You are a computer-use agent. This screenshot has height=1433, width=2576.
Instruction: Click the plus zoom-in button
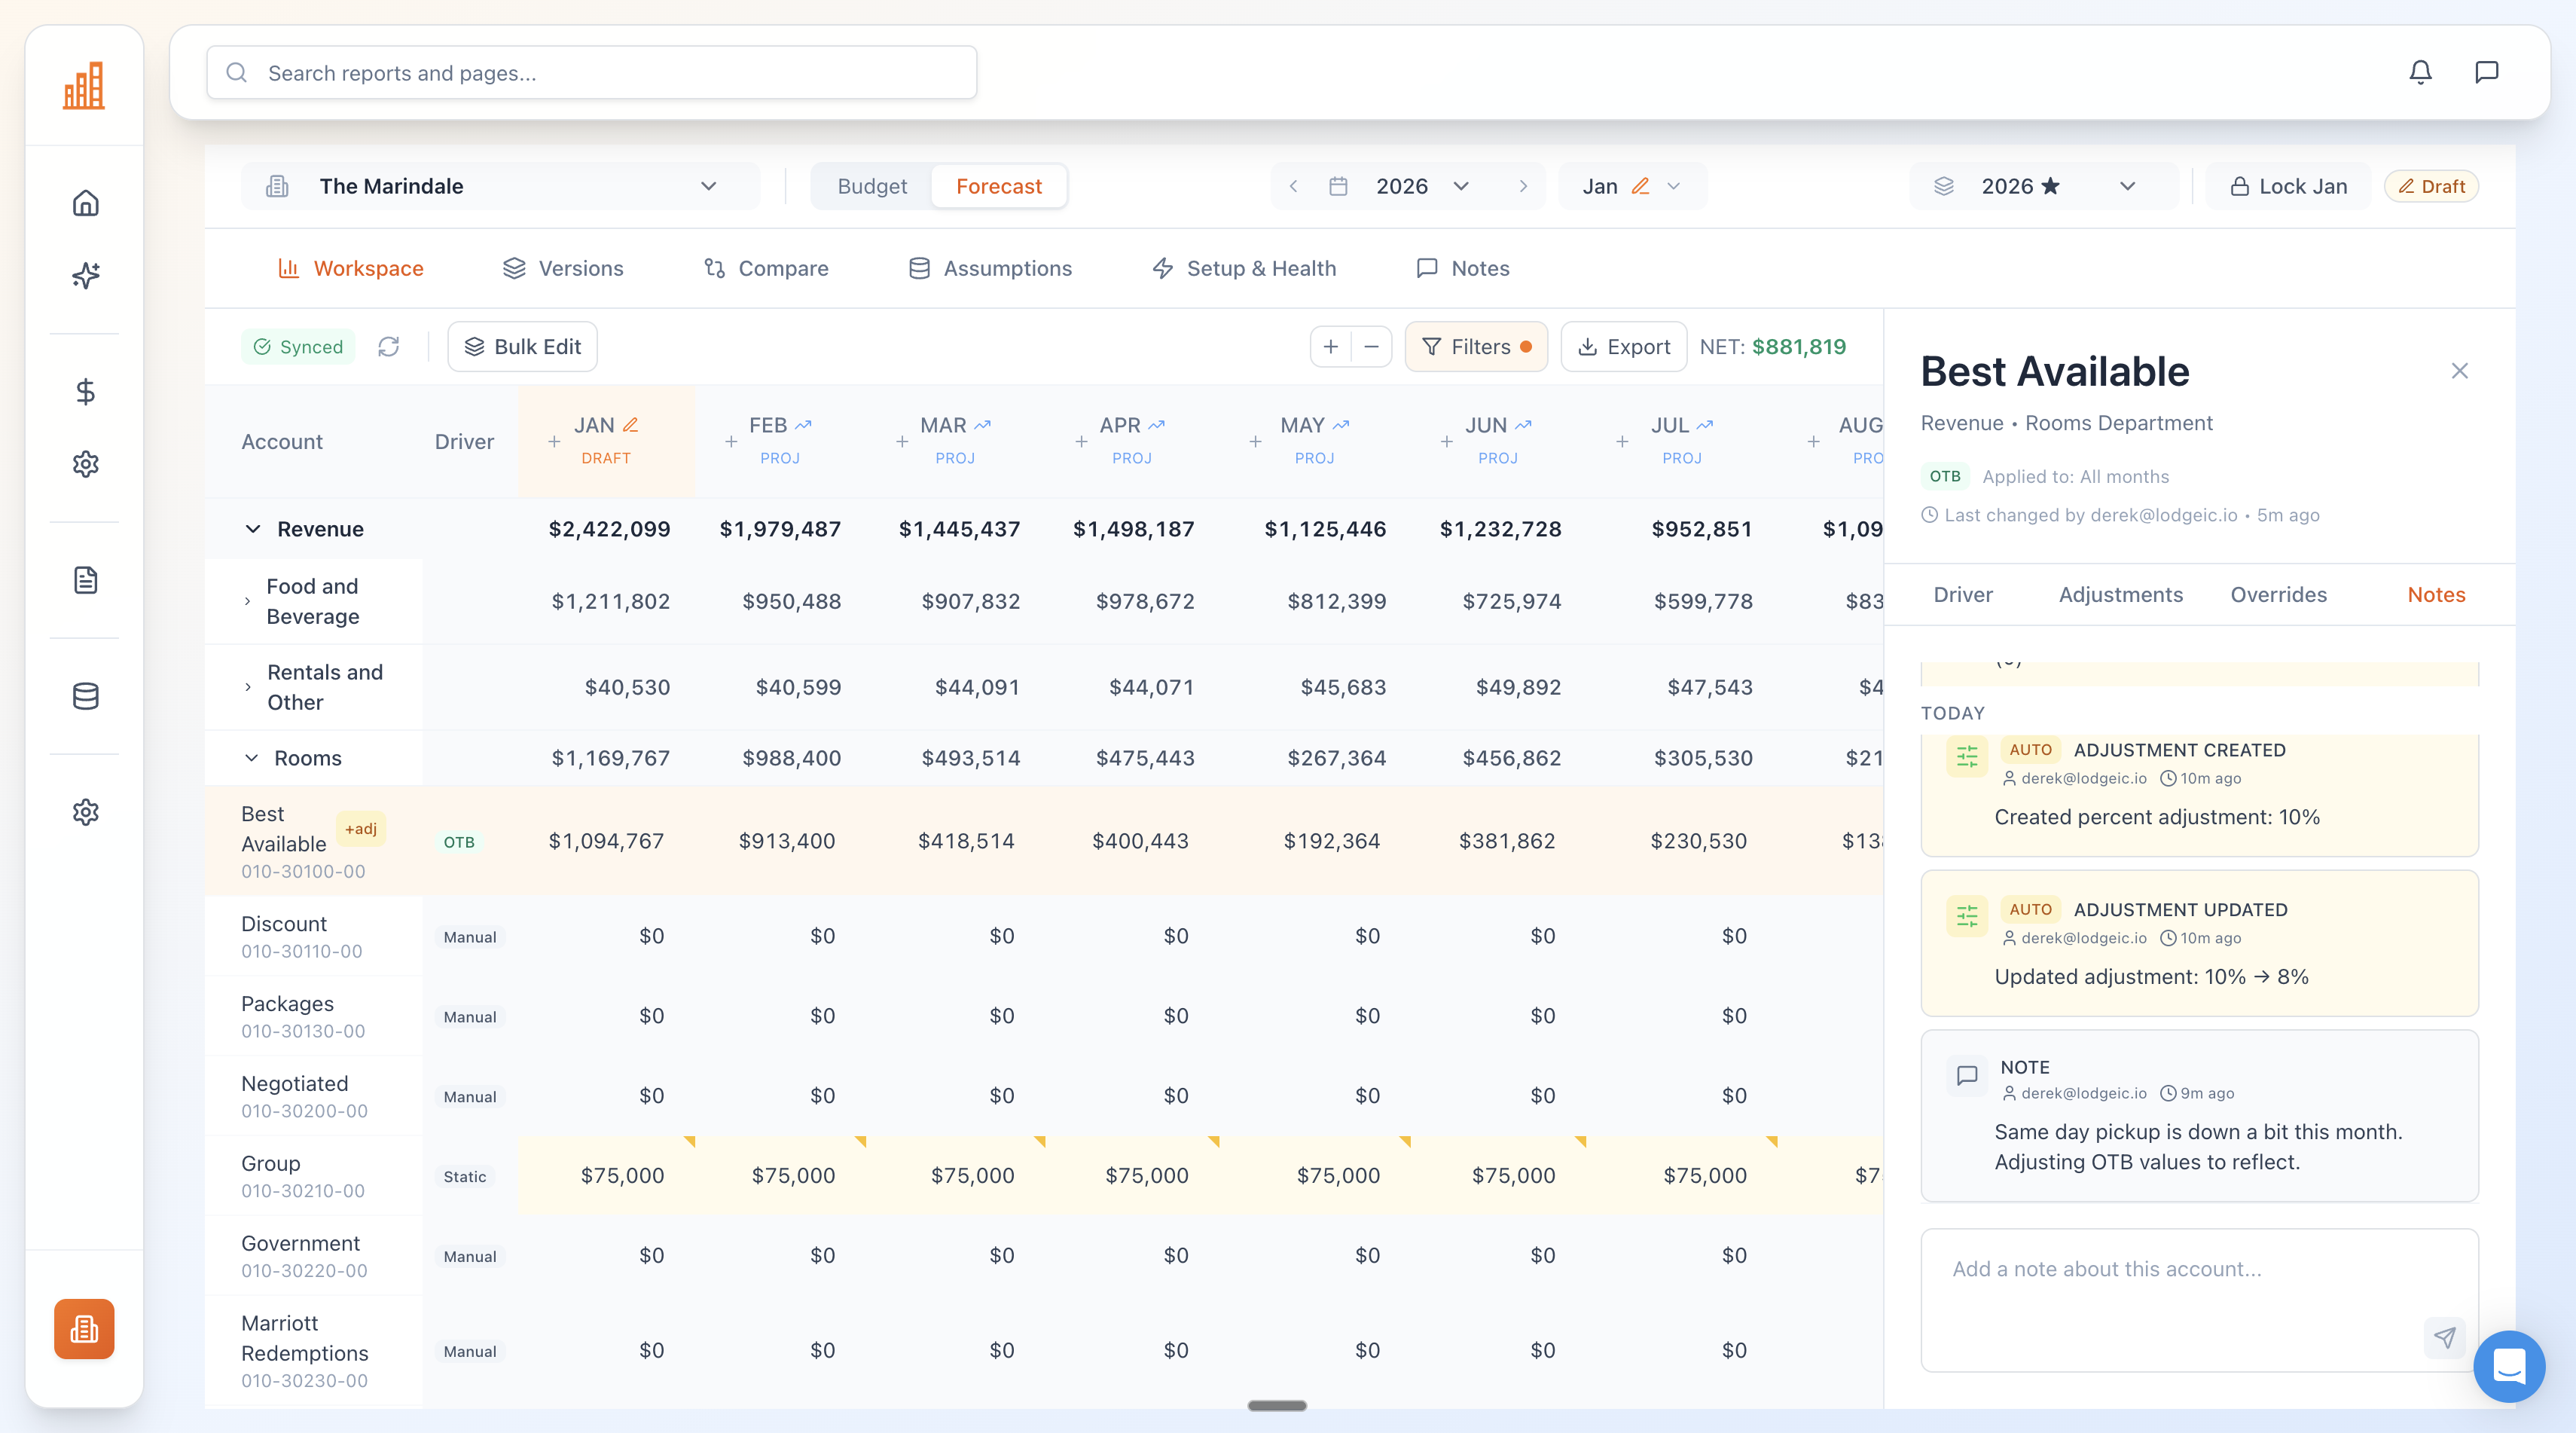1331,346
